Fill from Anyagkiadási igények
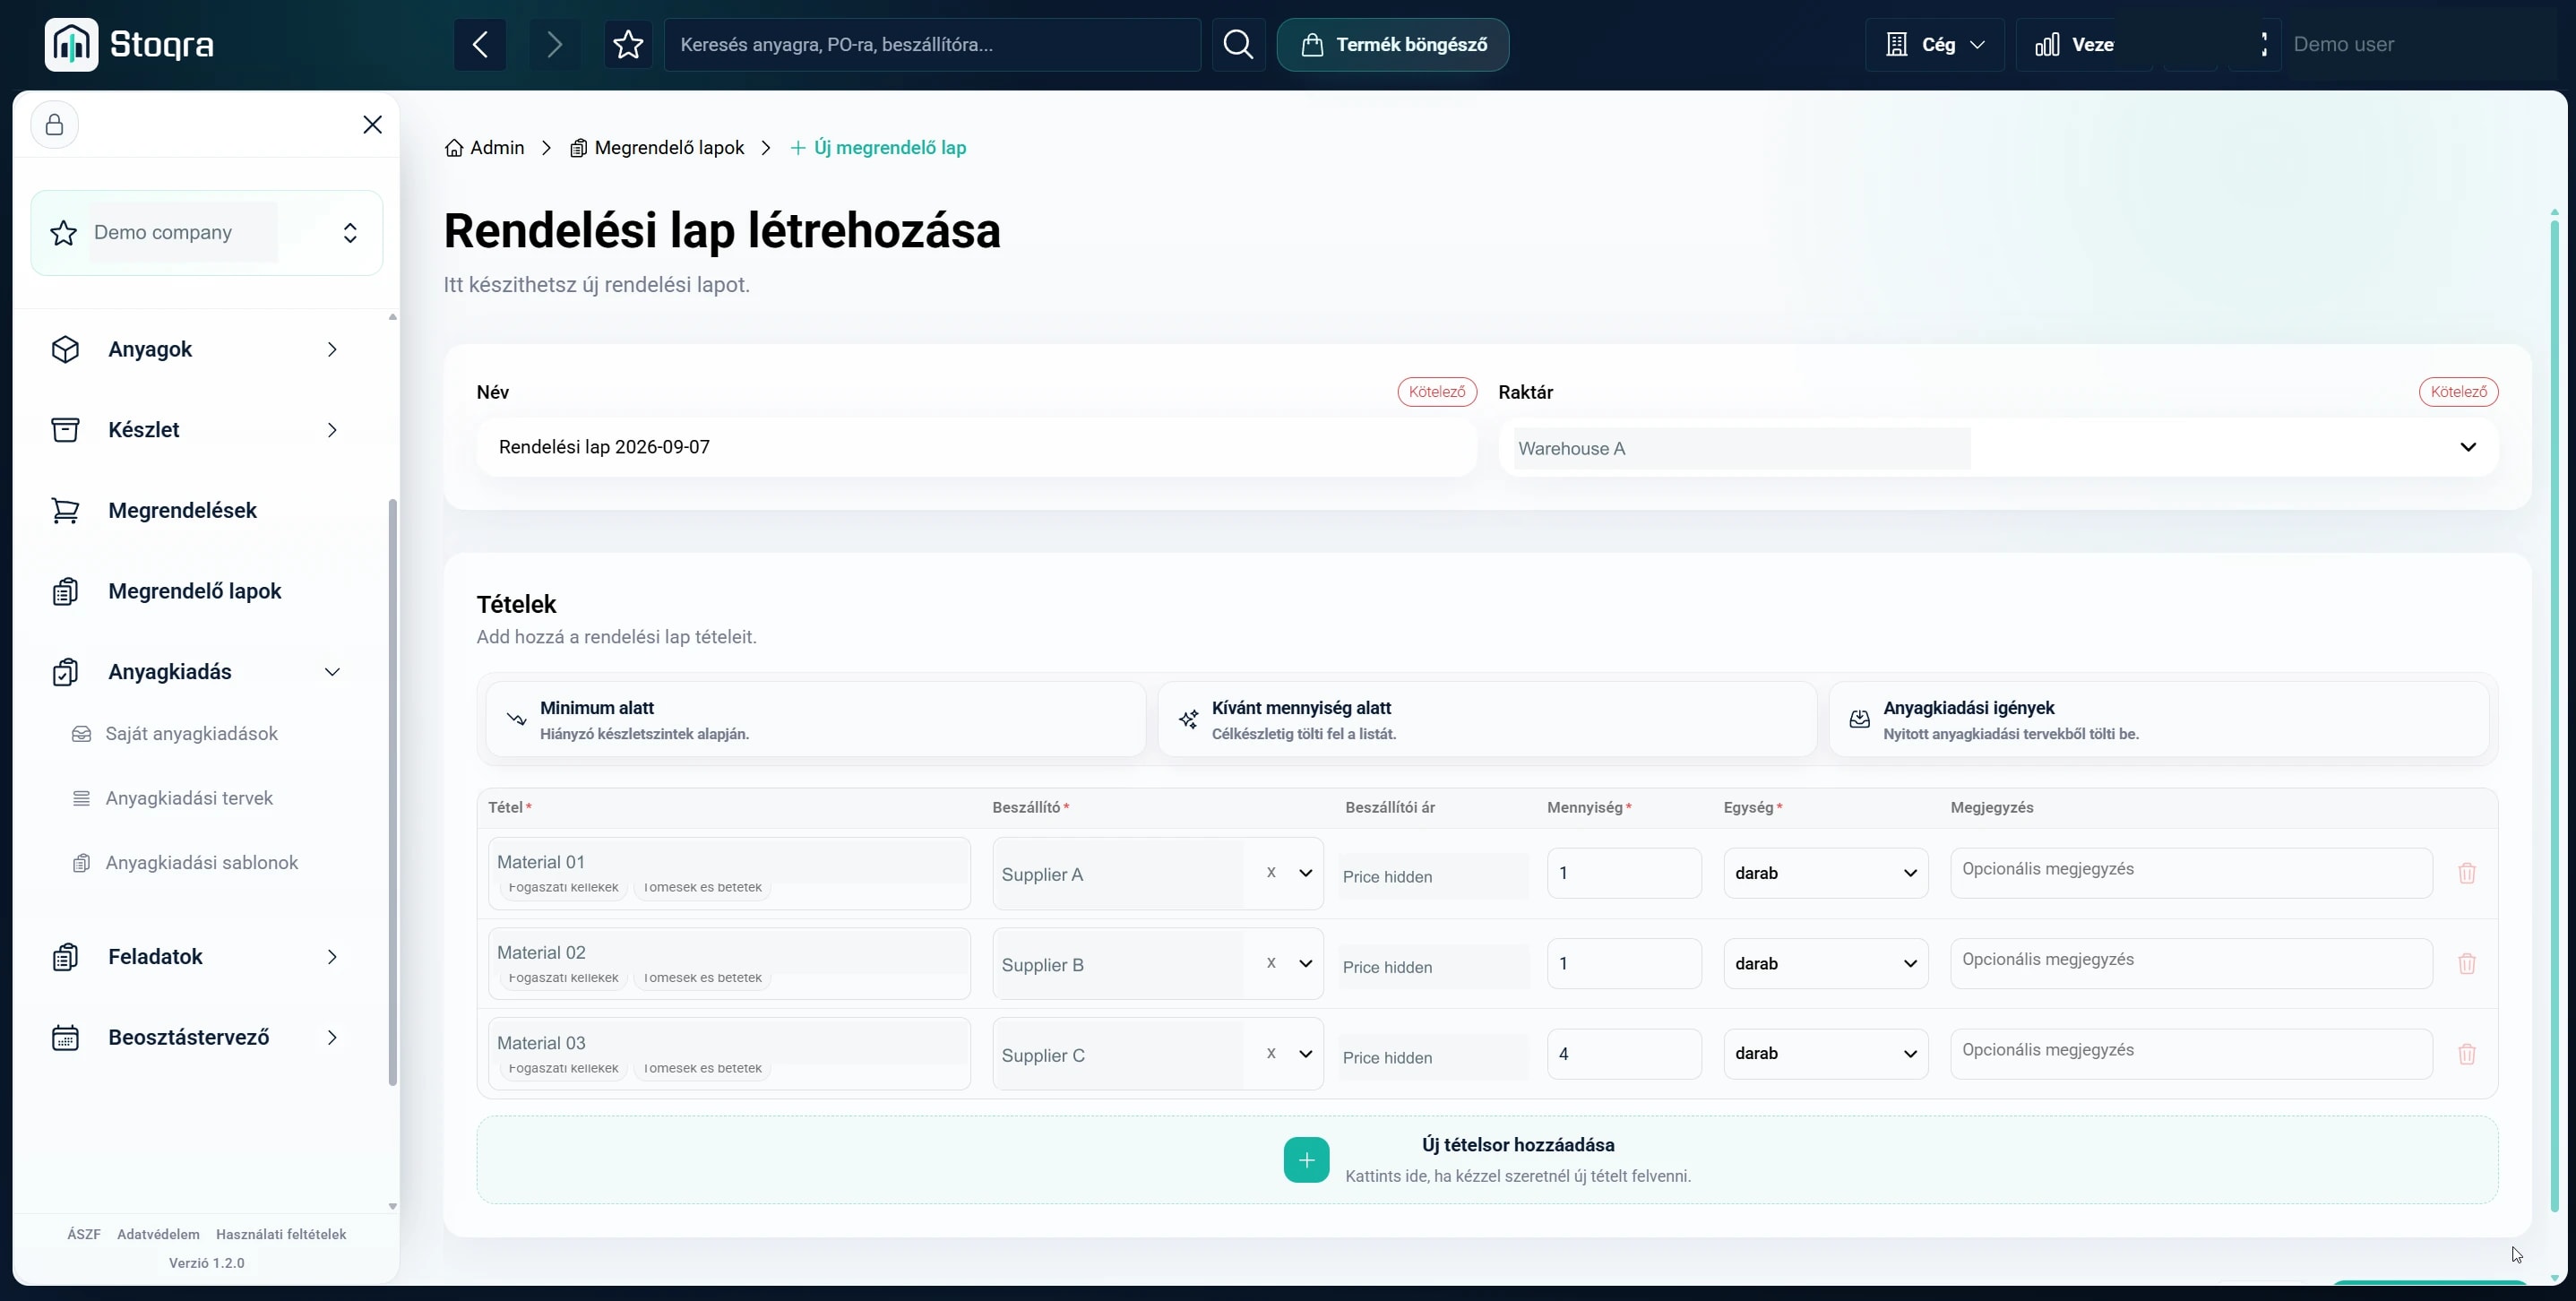This screenshot has width=2576, height=1301. 2158,719
